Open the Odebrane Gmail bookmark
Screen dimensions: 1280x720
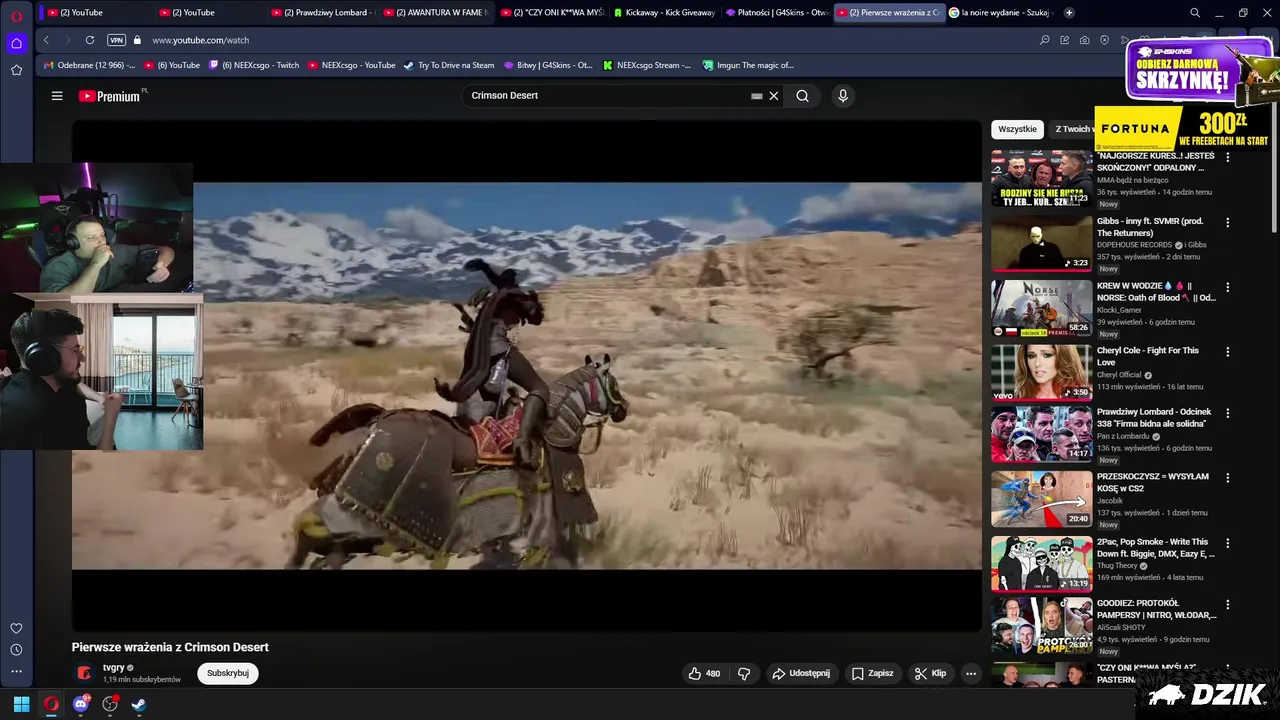pyautogui.click(x=89, y=65)
